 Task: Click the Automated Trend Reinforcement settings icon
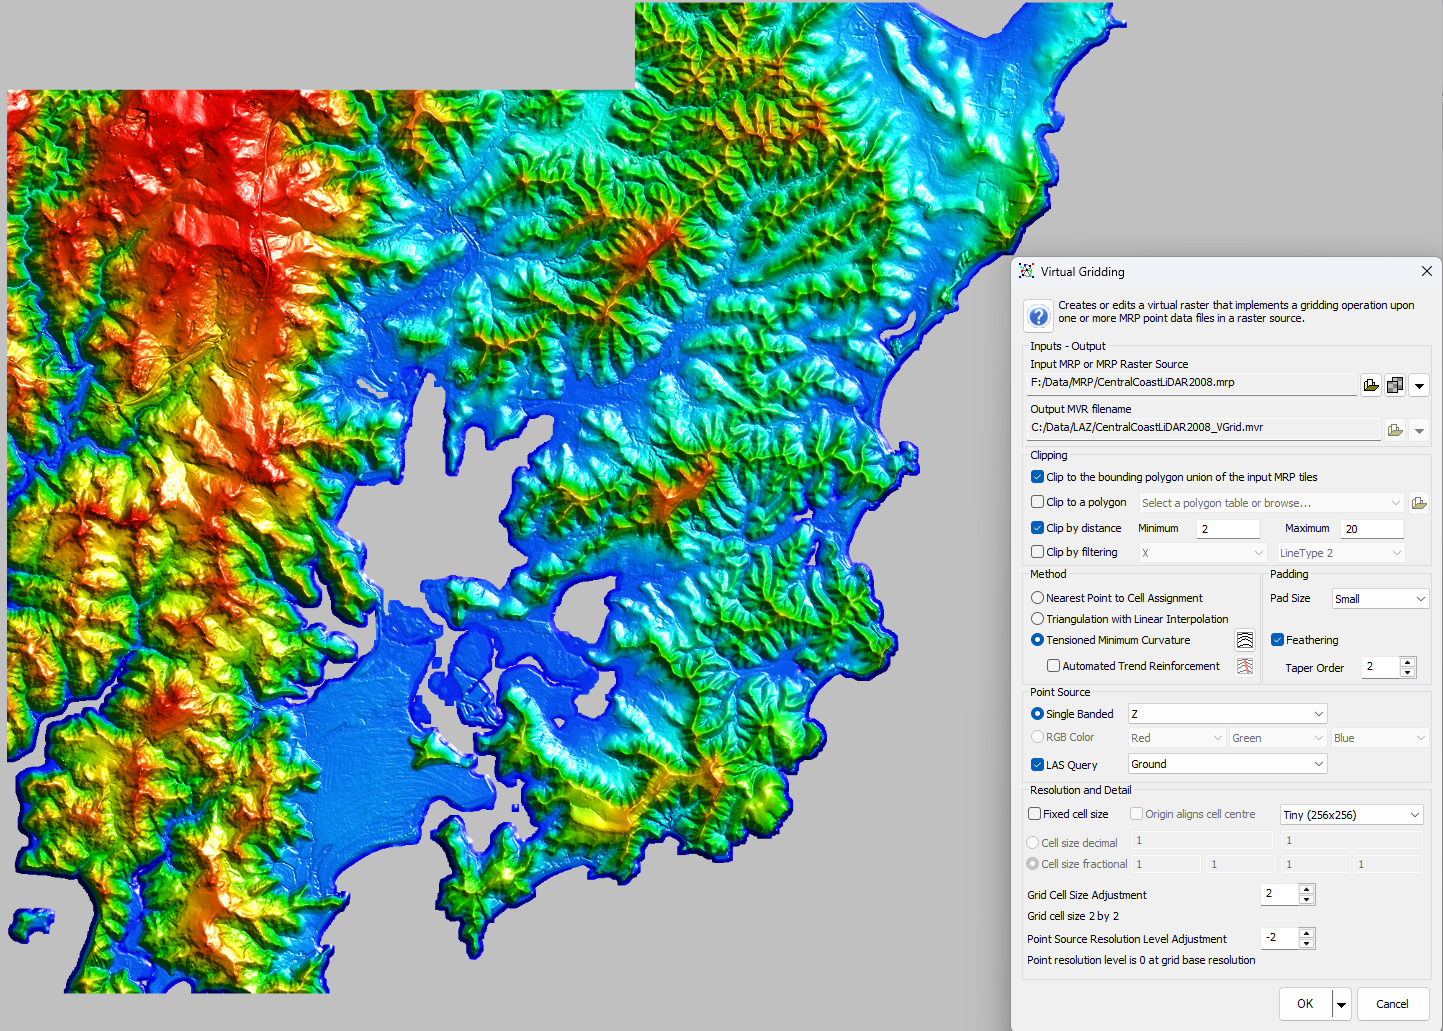click(x=1245, y=666)
